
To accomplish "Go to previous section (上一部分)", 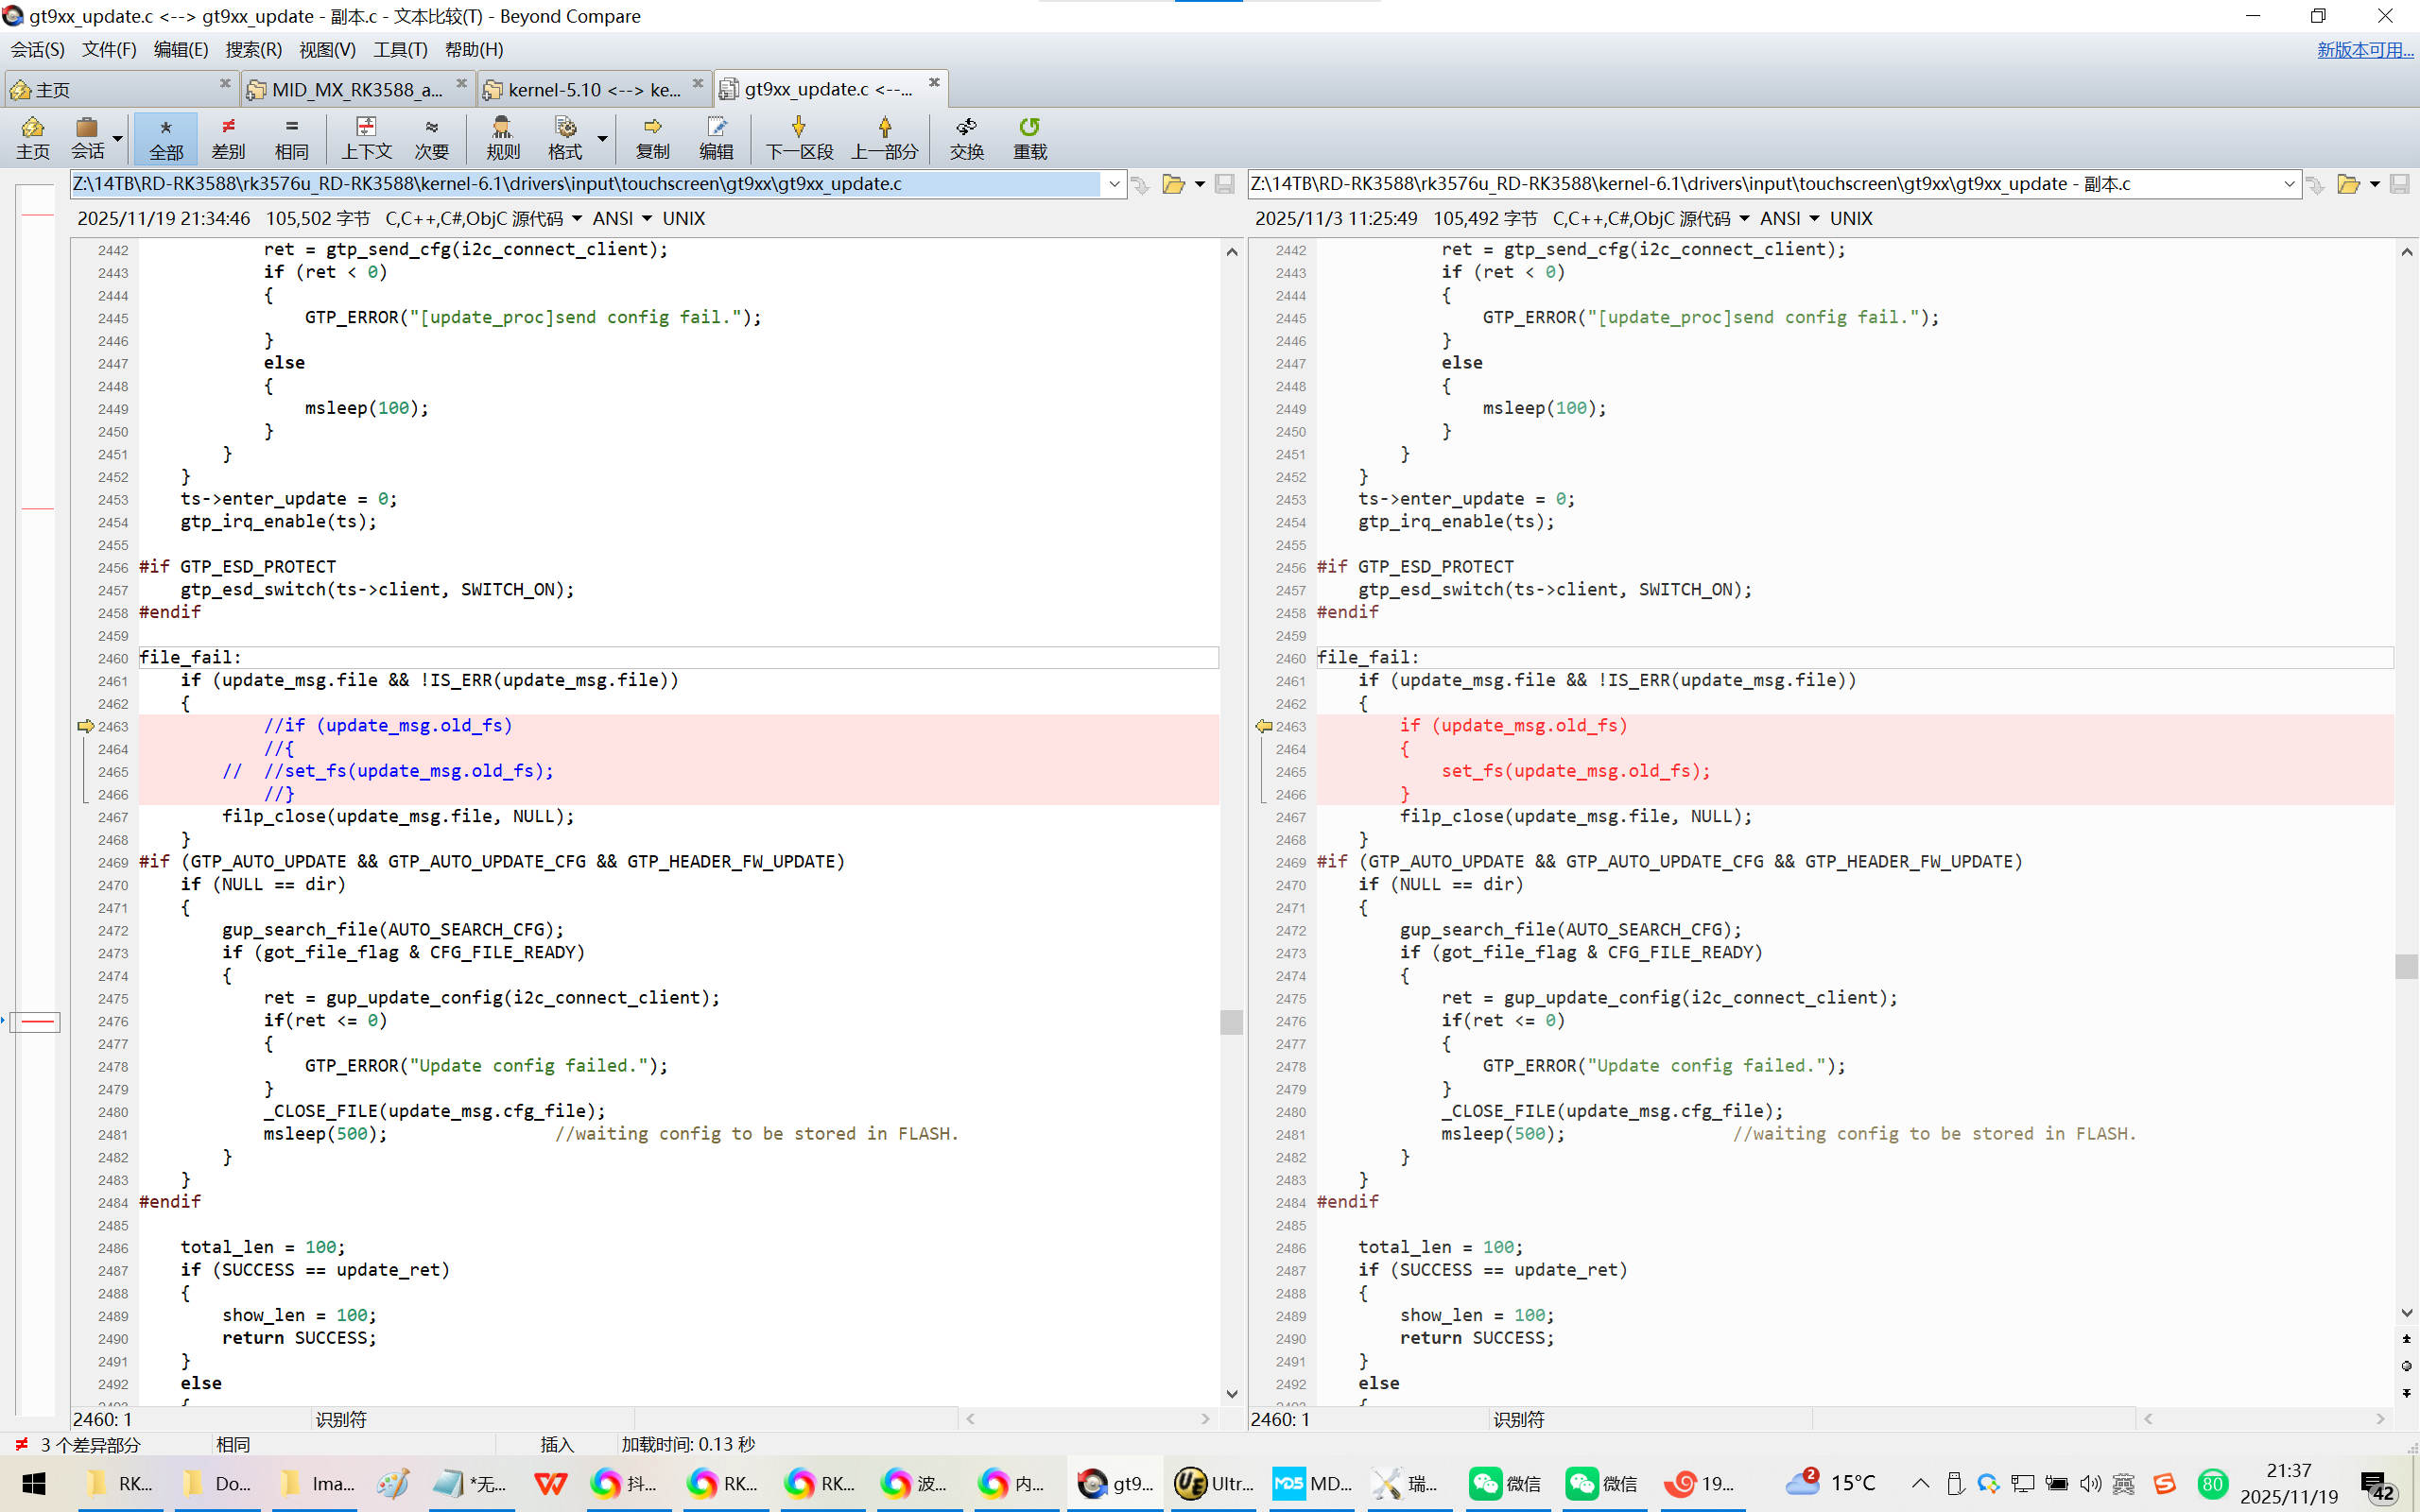I will 884,137.
